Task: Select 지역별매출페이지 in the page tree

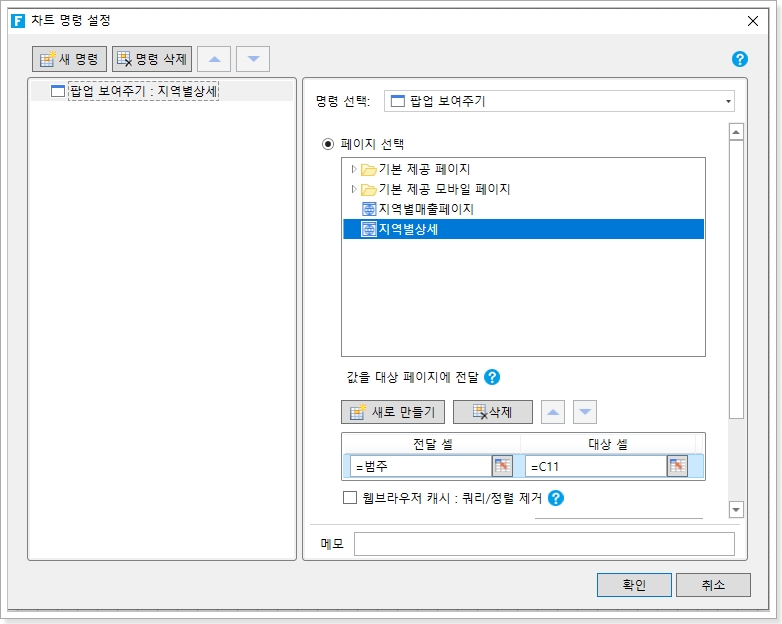Action: pyautogui.click(x=425, y=209)
